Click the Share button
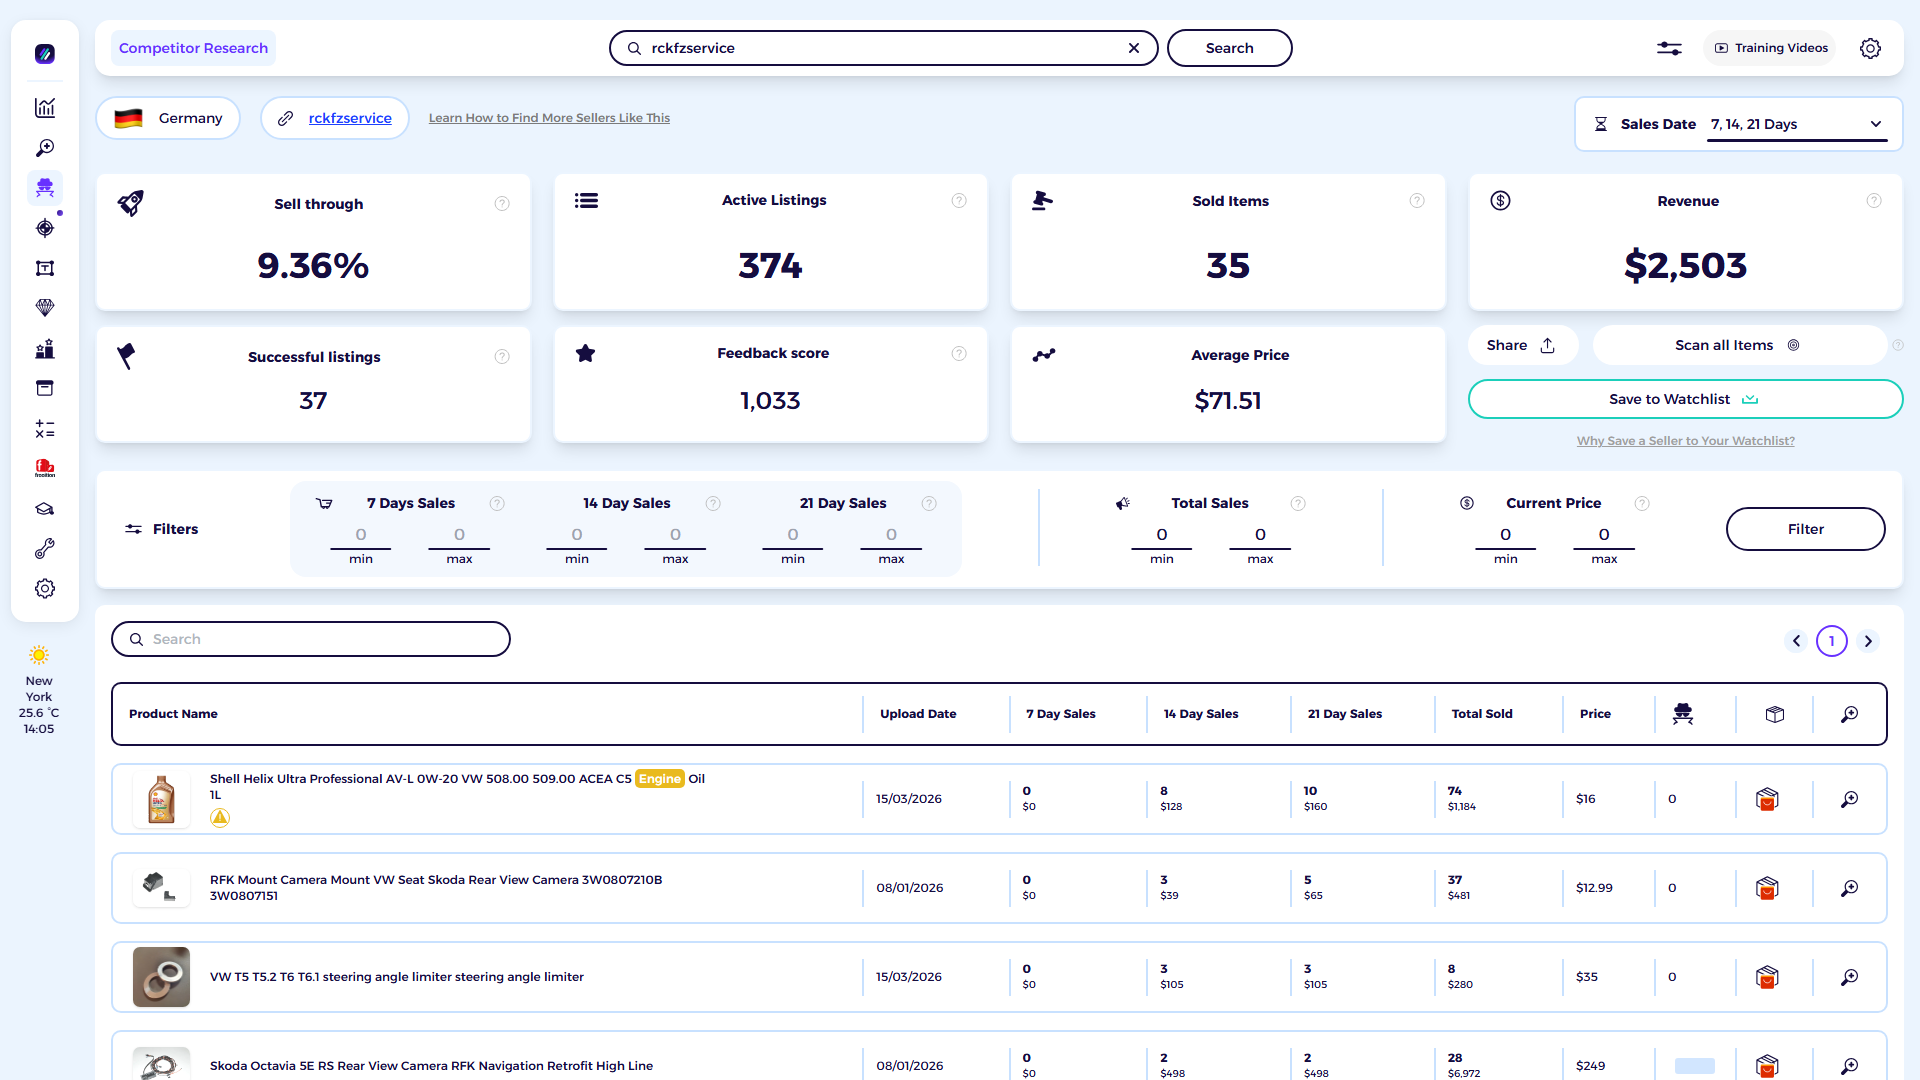This screenshot has height=1080, width=1920. [x=1522, y=345]
